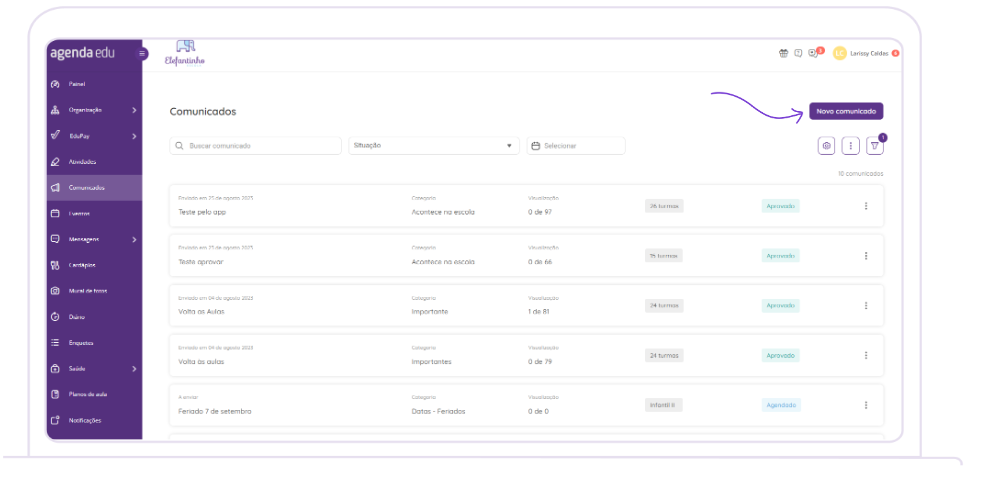
Task: Collapse the sidebar with the hamburger toggle
Action: pos(143,54)
